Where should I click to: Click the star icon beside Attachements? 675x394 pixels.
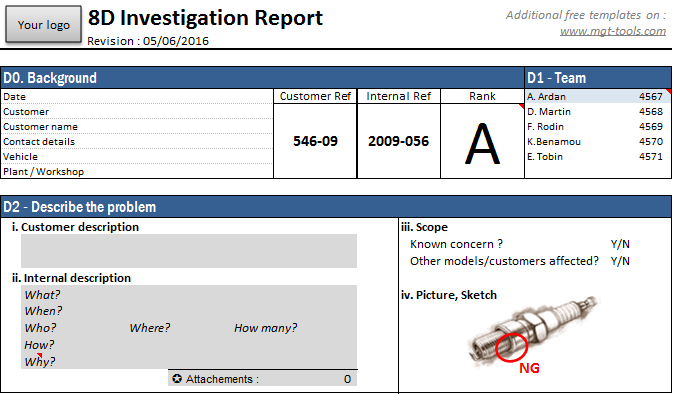click(177, 378)
